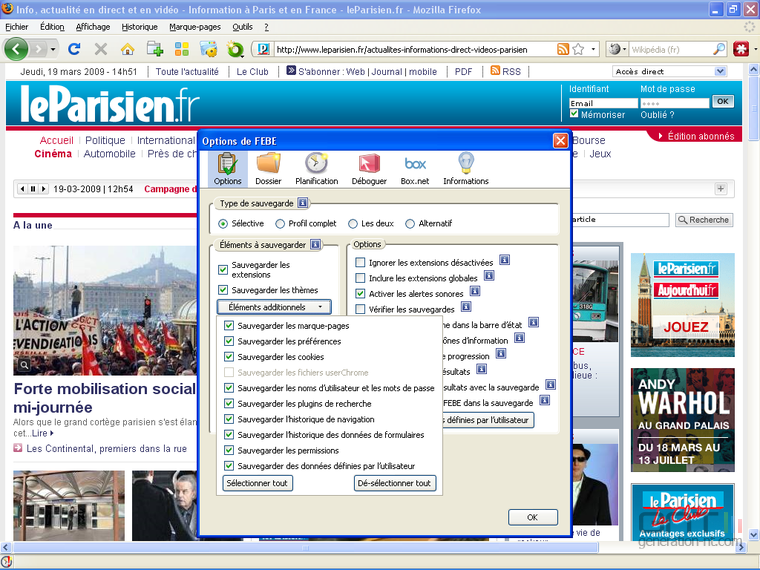This screenshot has height=570, width=760.
Task: Click the search magnifier in Wikipédia box
Action: [x=719, y=49]
